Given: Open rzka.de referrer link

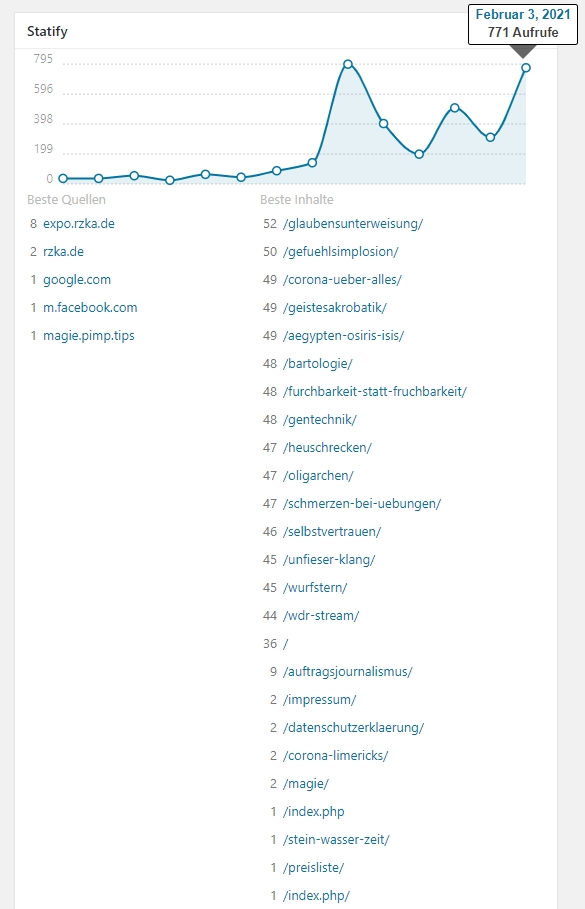Looking at the screenshot, I should click(x=63, y=252).
